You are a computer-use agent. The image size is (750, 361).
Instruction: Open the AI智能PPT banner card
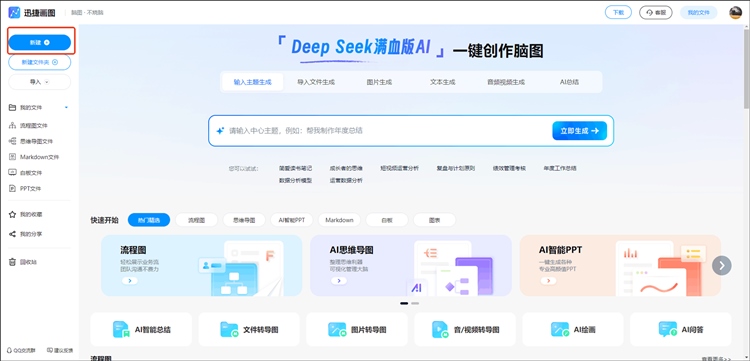620,265
